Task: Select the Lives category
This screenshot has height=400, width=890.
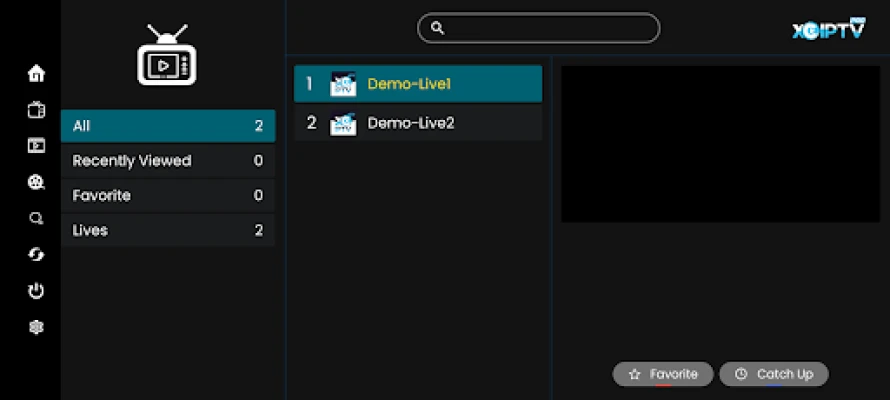Action: point(168,230)
